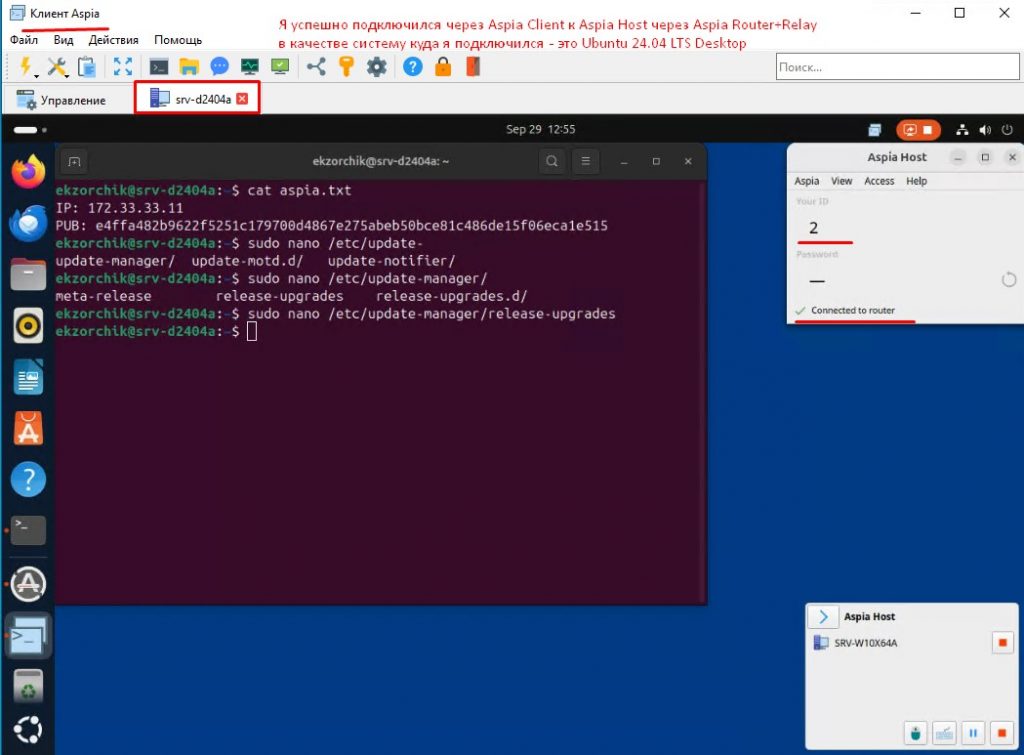Select SRV-W10X64A in the connected clients list
The width and height of the screenshot is (1024, 755).
click(865, 643)
